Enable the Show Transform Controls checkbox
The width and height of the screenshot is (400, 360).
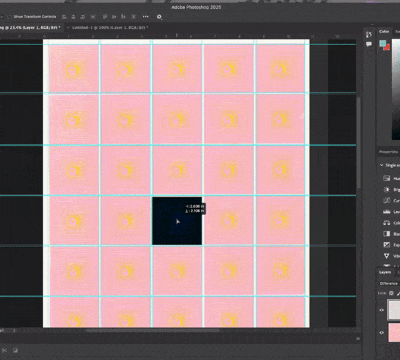(9, 16)
